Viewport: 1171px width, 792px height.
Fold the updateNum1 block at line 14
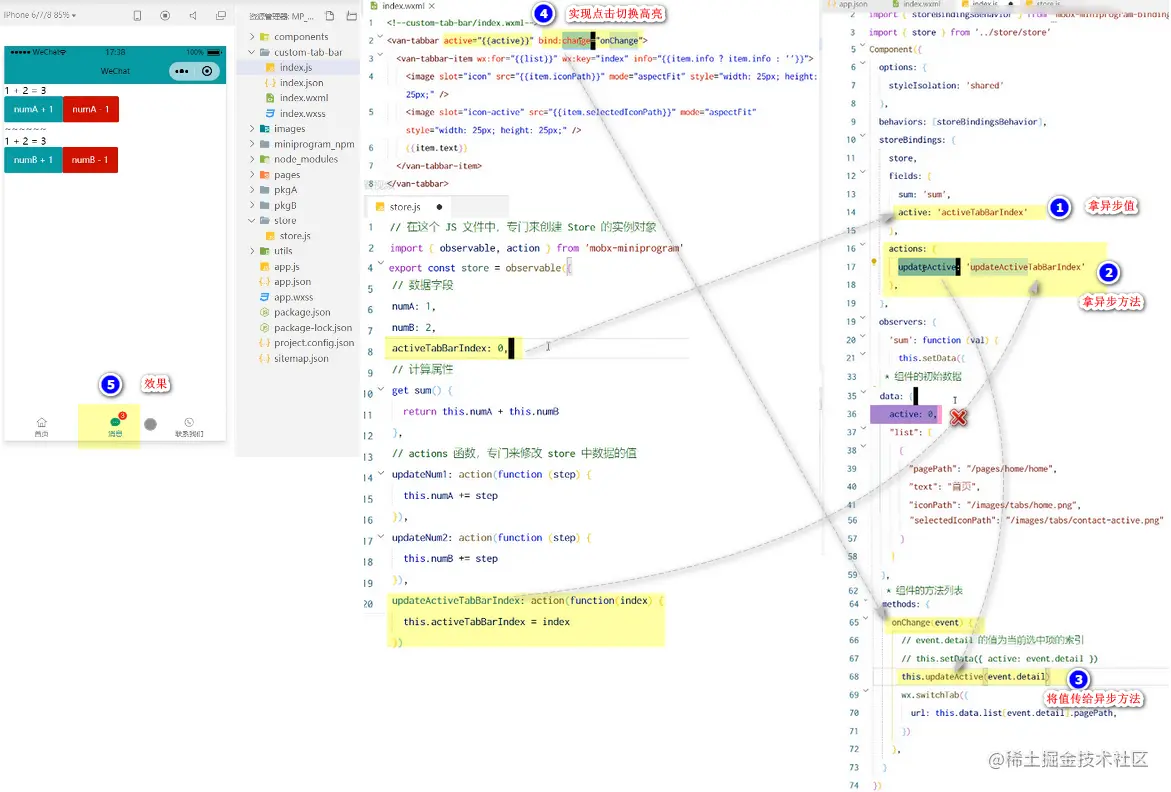tap(380, 473)
